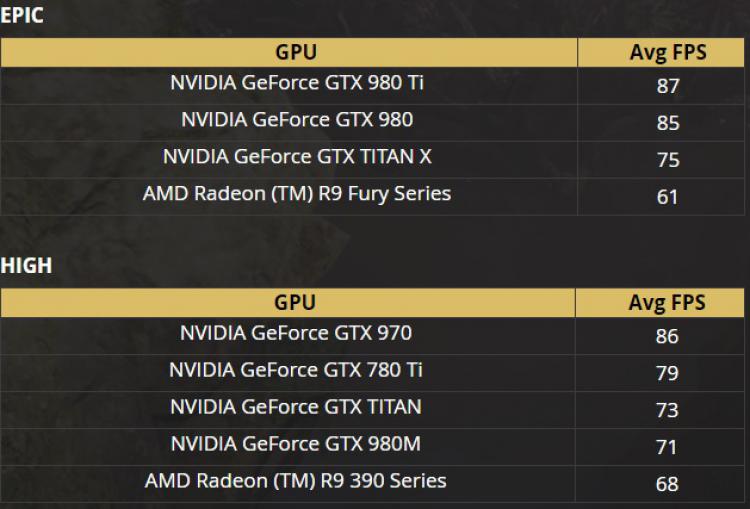Click the 87 average FPS value

(668, 86)
